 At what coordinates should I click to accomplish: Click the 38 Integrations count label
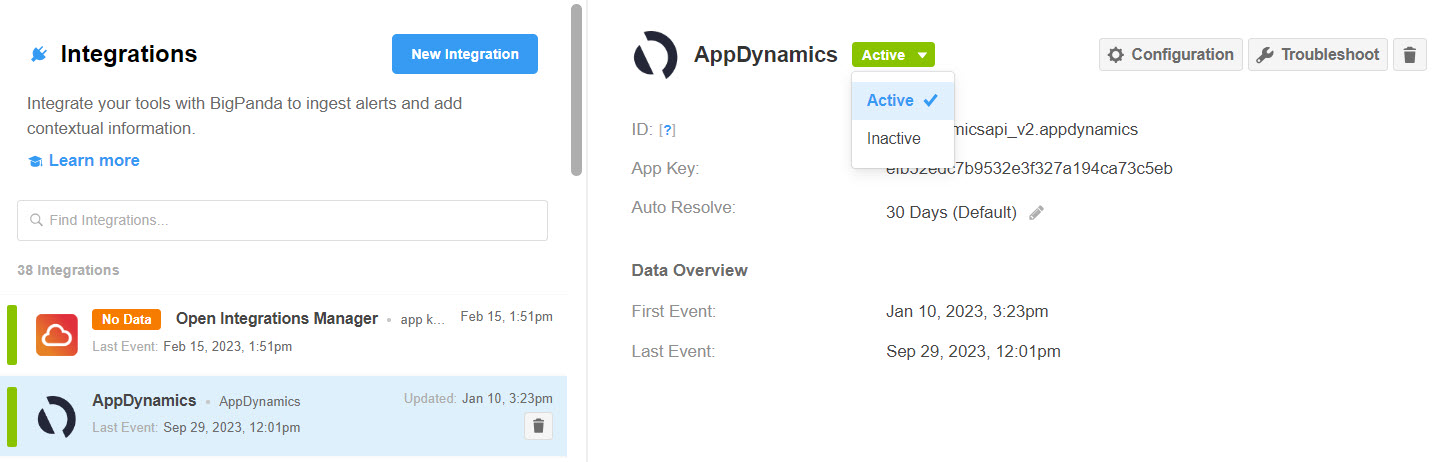pyautogui.click(x=68, y=270)
